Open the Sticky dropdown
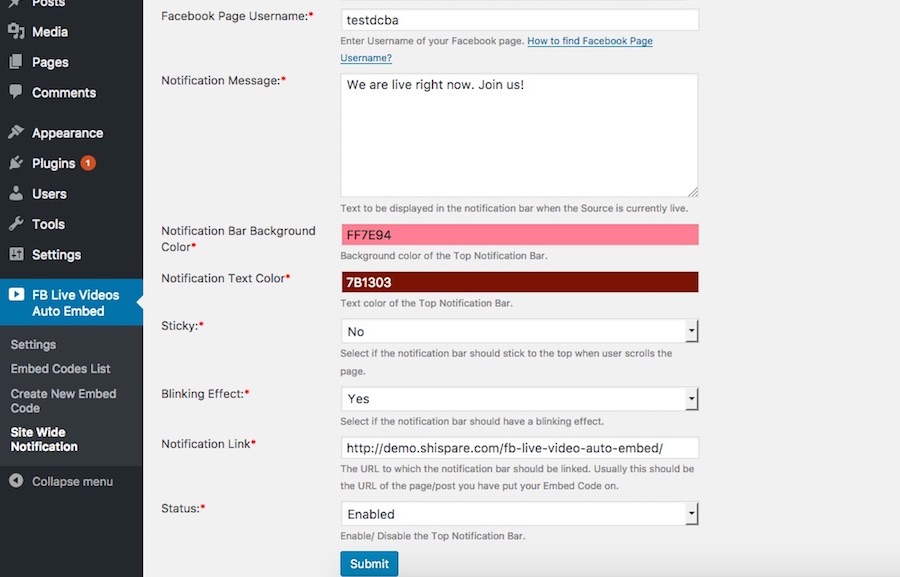 pyautogui.click(x=519, y=331)
